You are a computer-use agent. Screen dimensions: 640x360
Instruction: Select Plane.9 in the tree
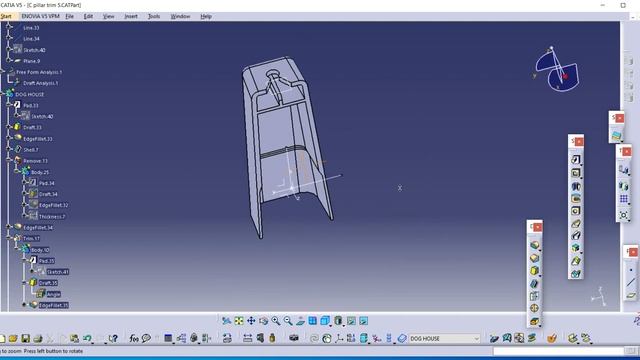(31, 61)
